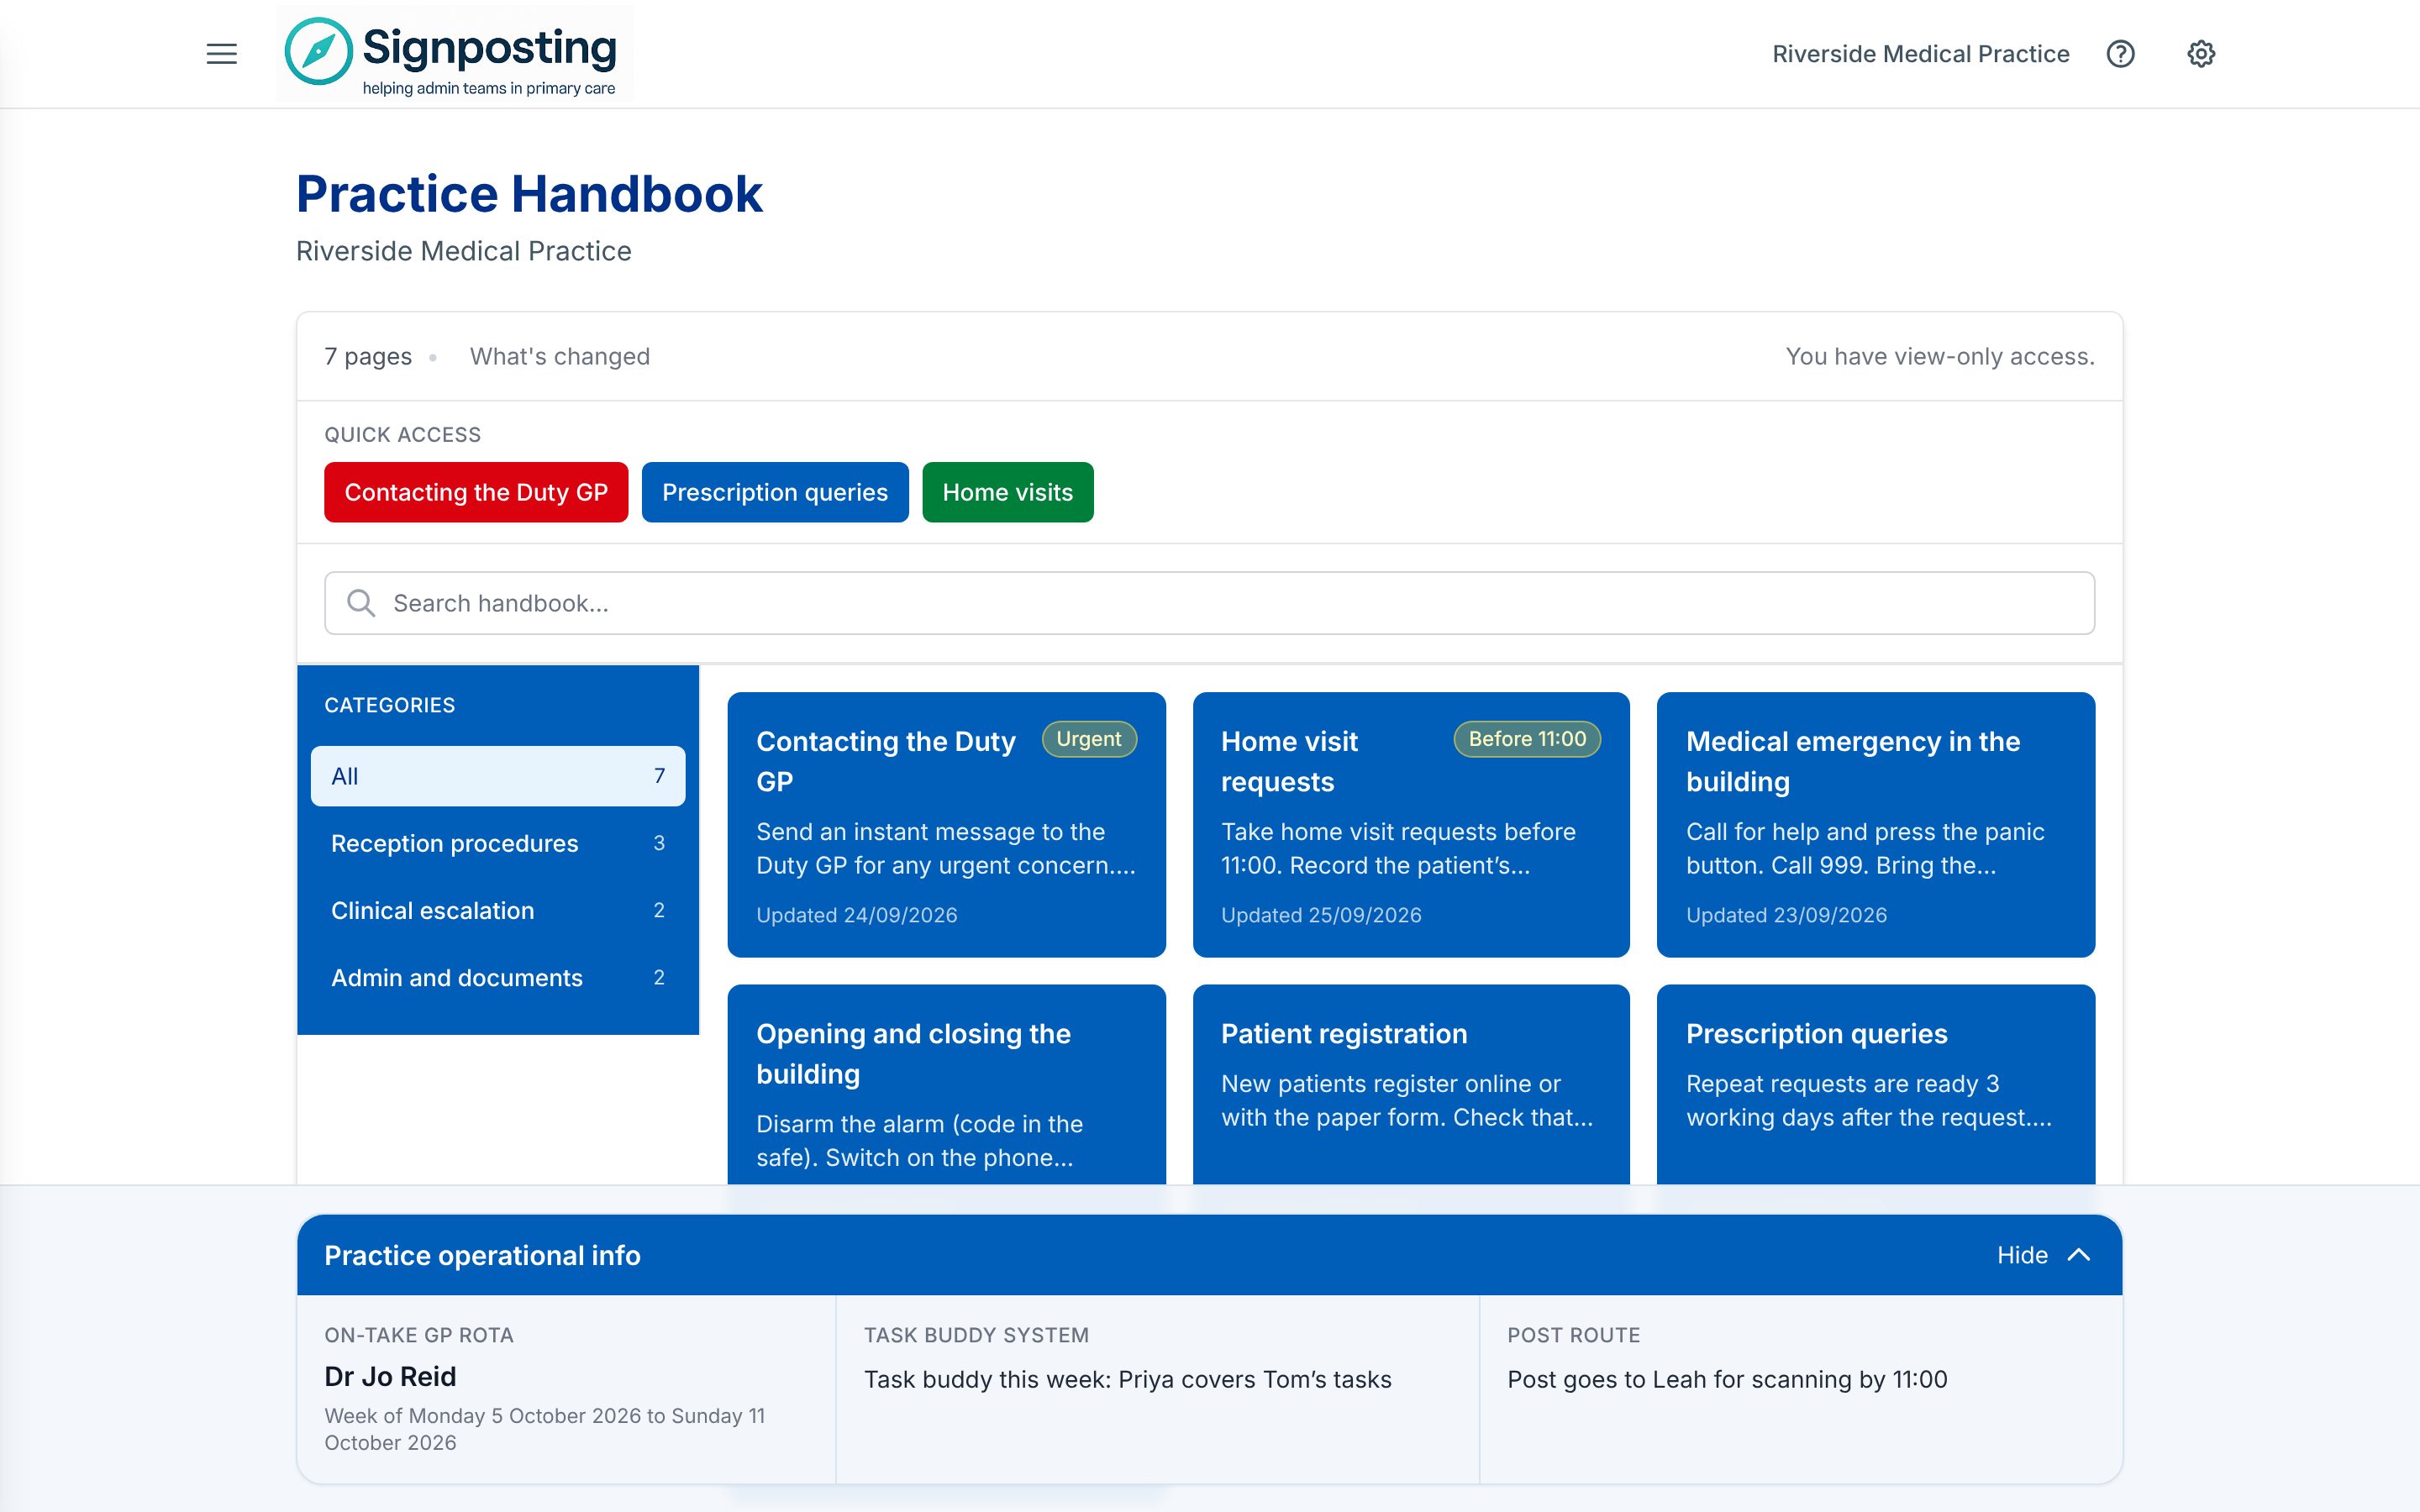Open the hamburger navigation menu
Image resolution: width=2420 pixels, height=1512 pixels.
(221, 54)
